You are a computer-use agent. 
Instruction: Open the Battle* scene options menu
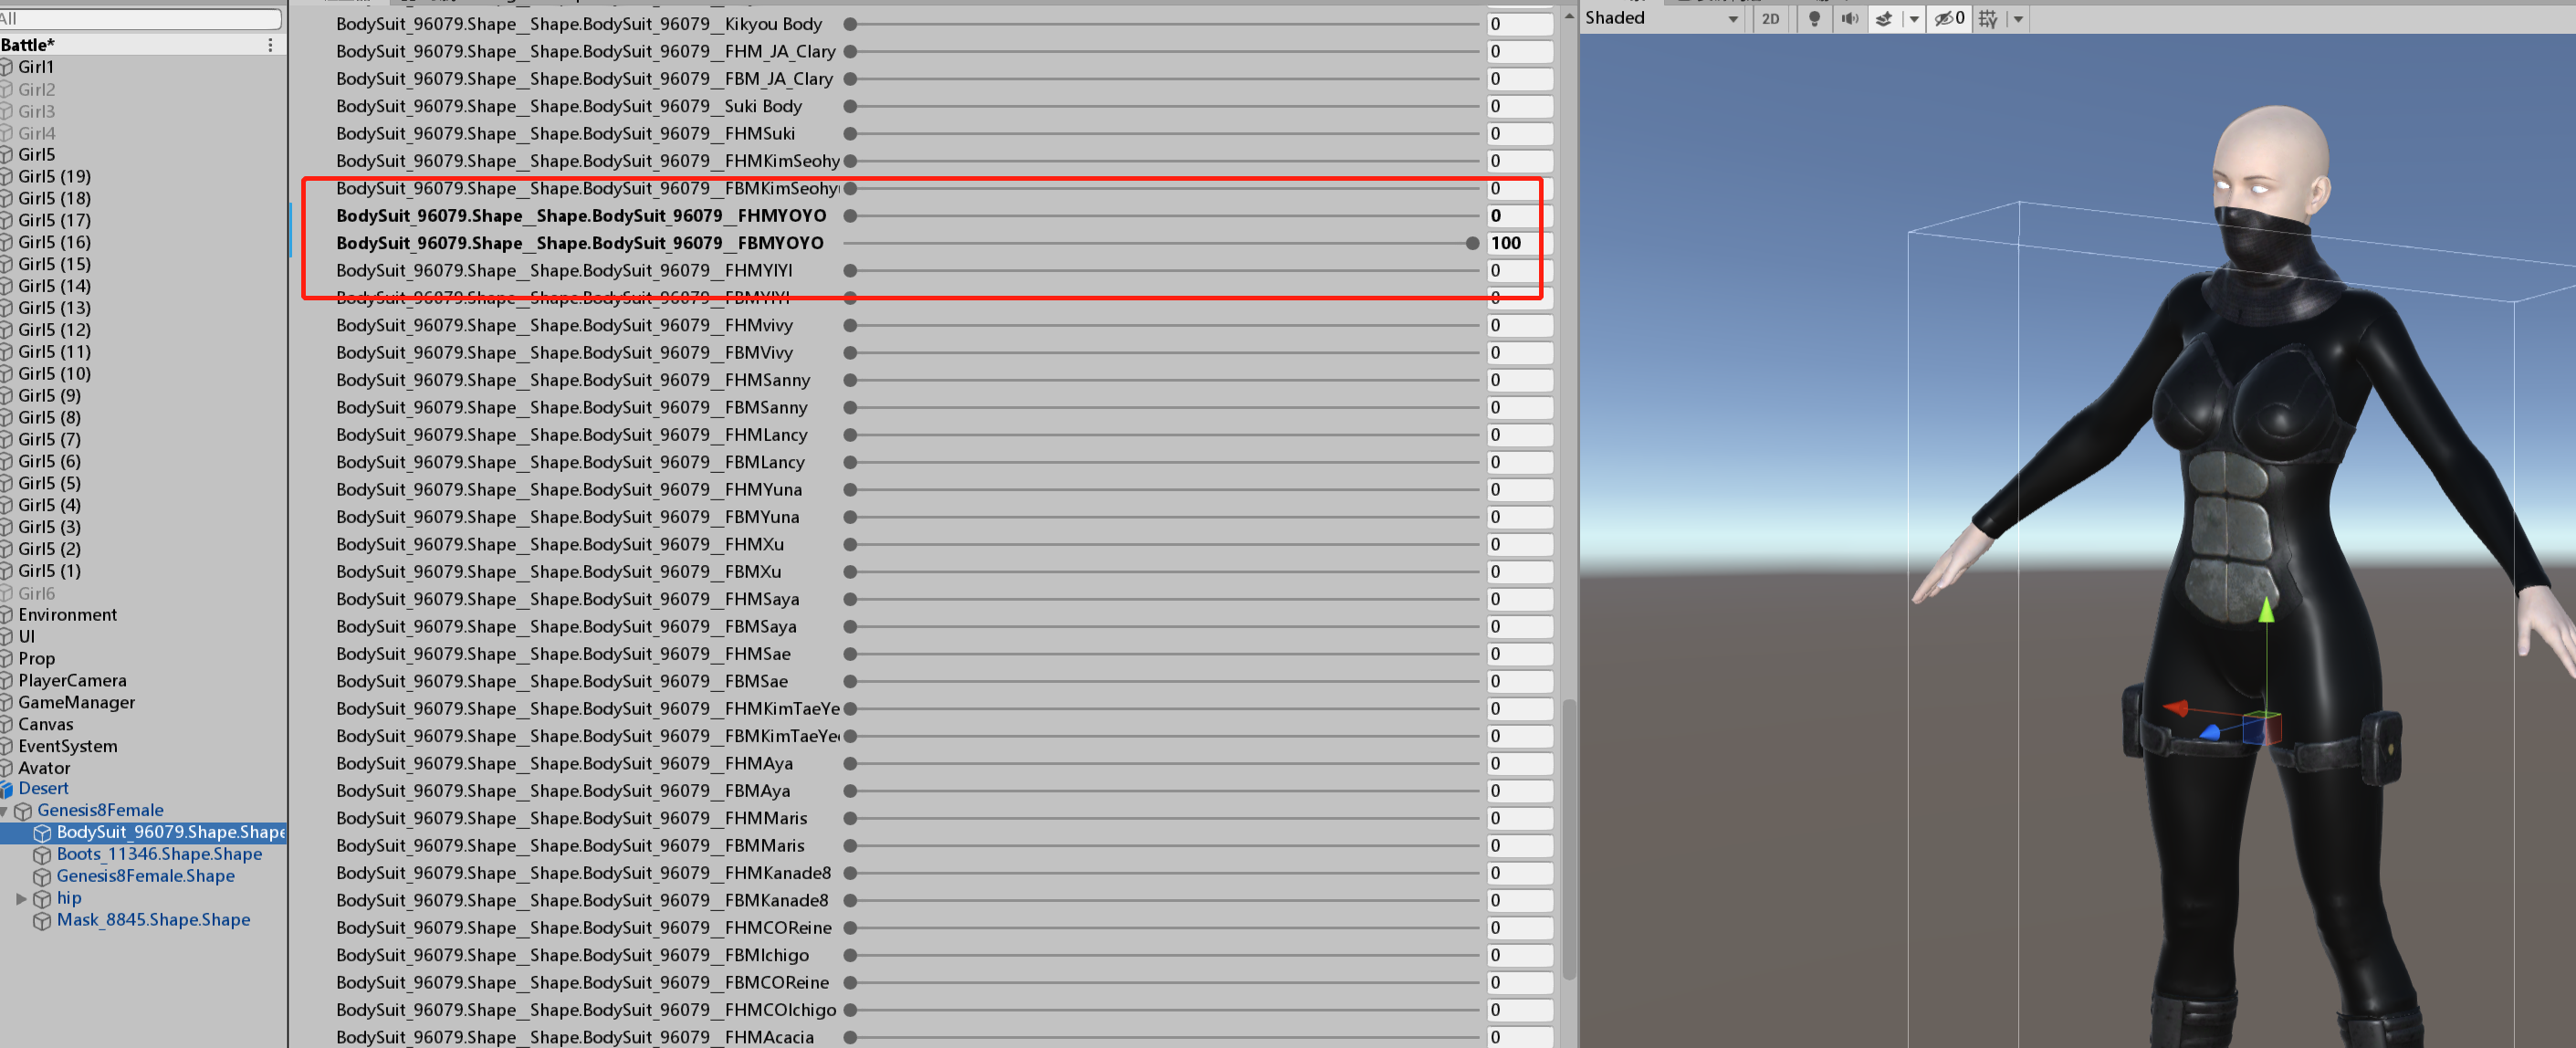pyautogui.click(x=269, y=44)
